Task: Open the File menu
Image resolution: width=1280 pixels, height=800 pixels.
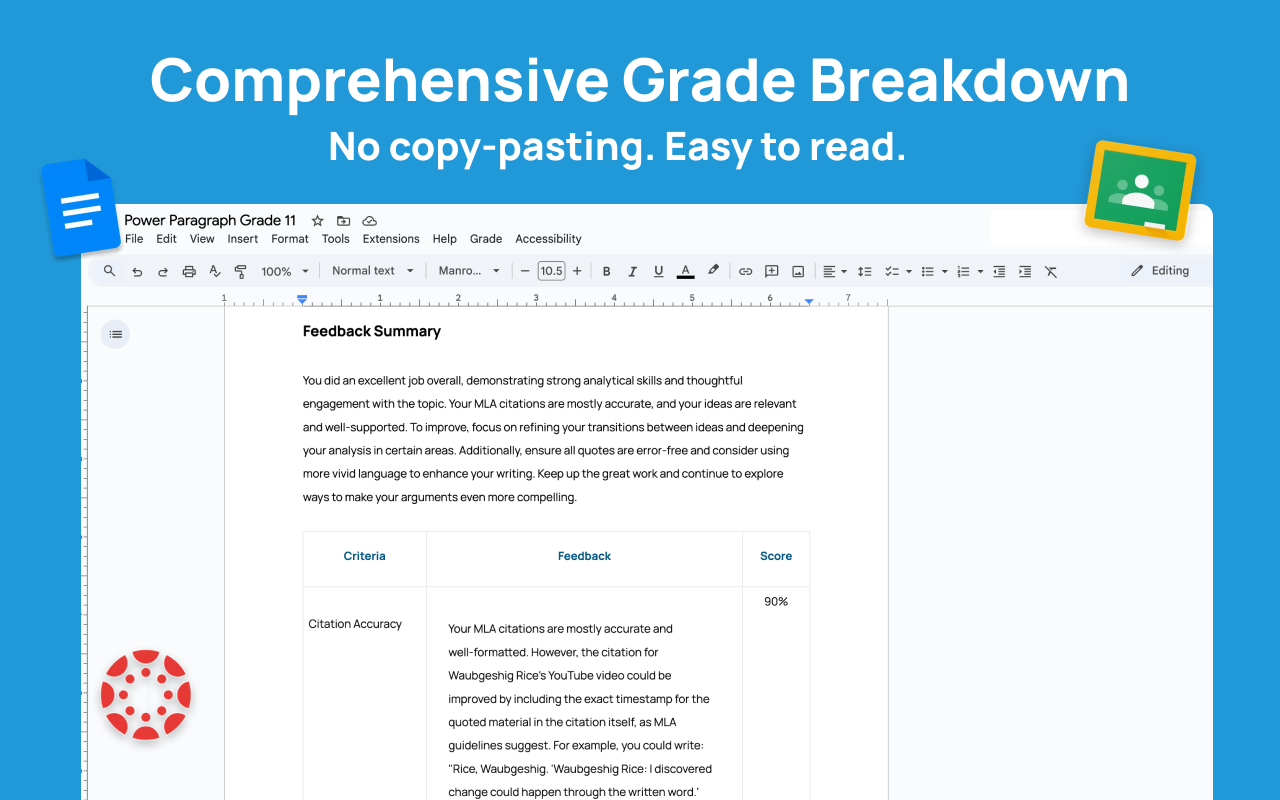Action: tap(134, 239)
